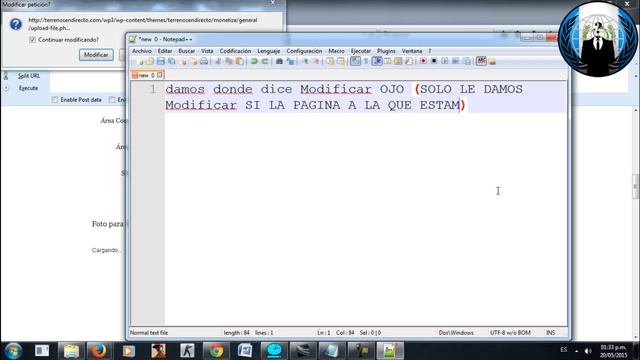
Task: Click the taskbar clock showing 01:33 p.m.
Action: tap(613, 351)
